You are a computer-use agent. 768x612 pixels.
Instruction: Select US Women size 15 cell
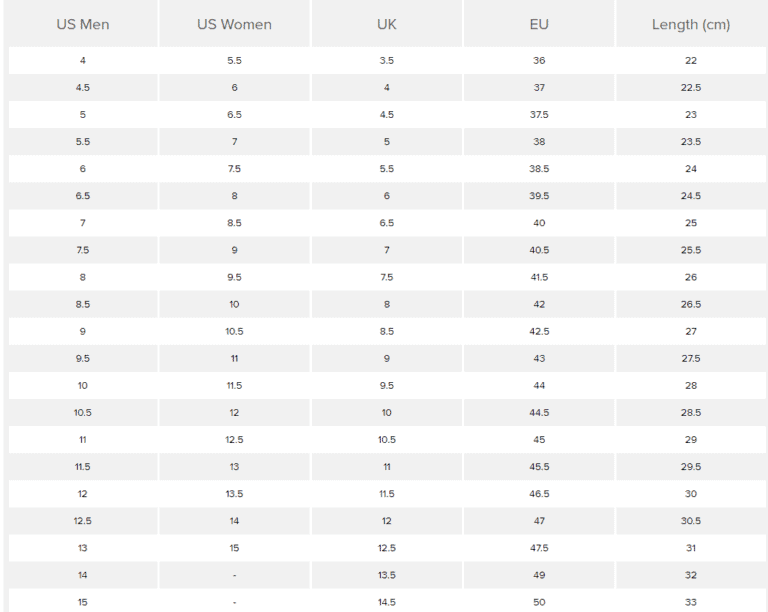(x=234, y=548)
